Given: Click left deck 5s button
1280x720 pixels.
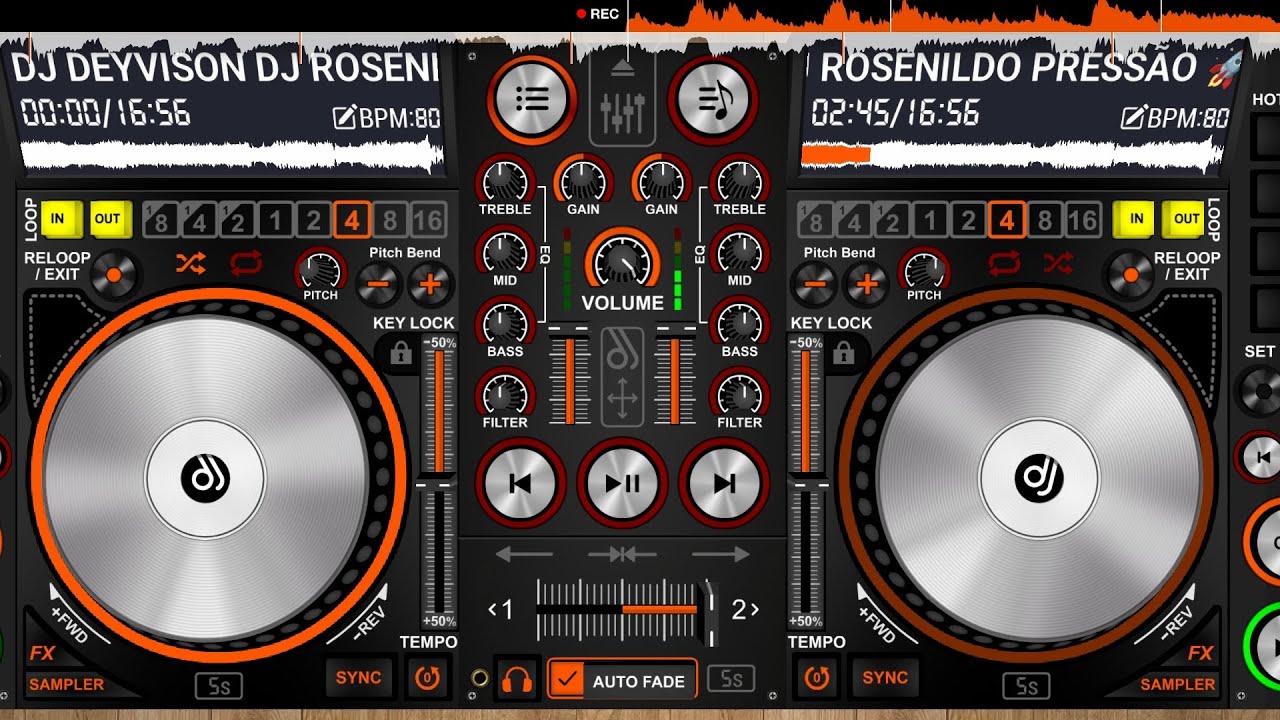Looking at the screenshot, I should (218, 686).
